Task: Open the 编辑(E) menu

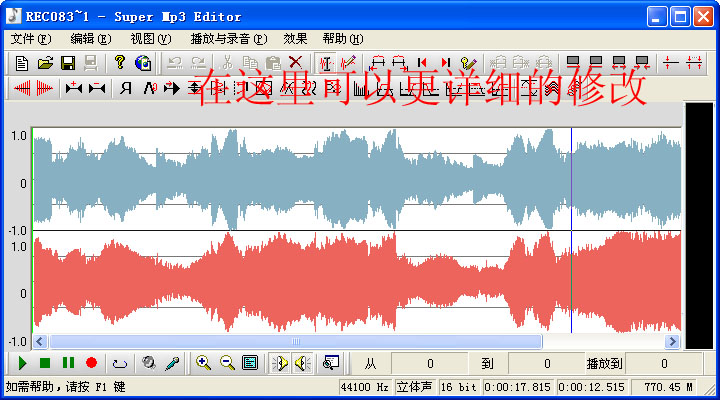Action: pos(91,39)
